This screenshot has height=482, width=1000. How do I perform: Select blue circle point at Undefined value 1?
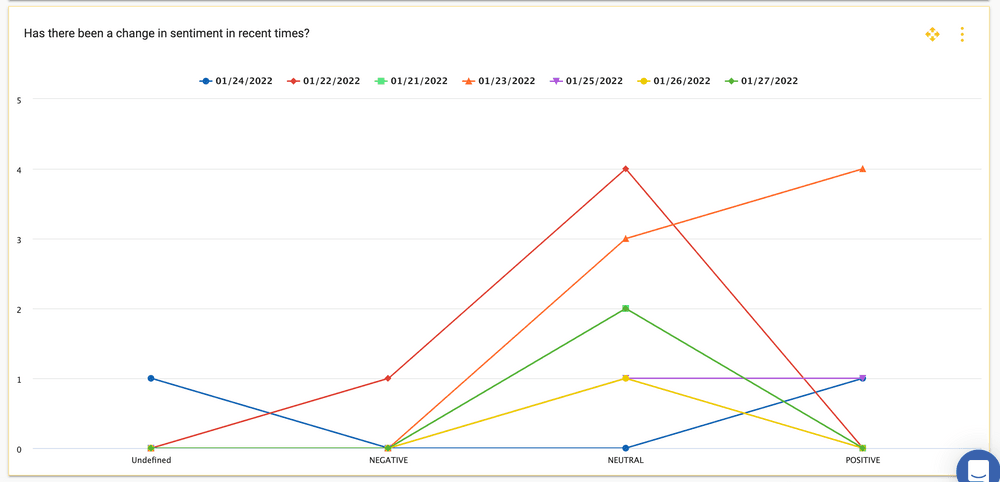(x=151, y=378)
